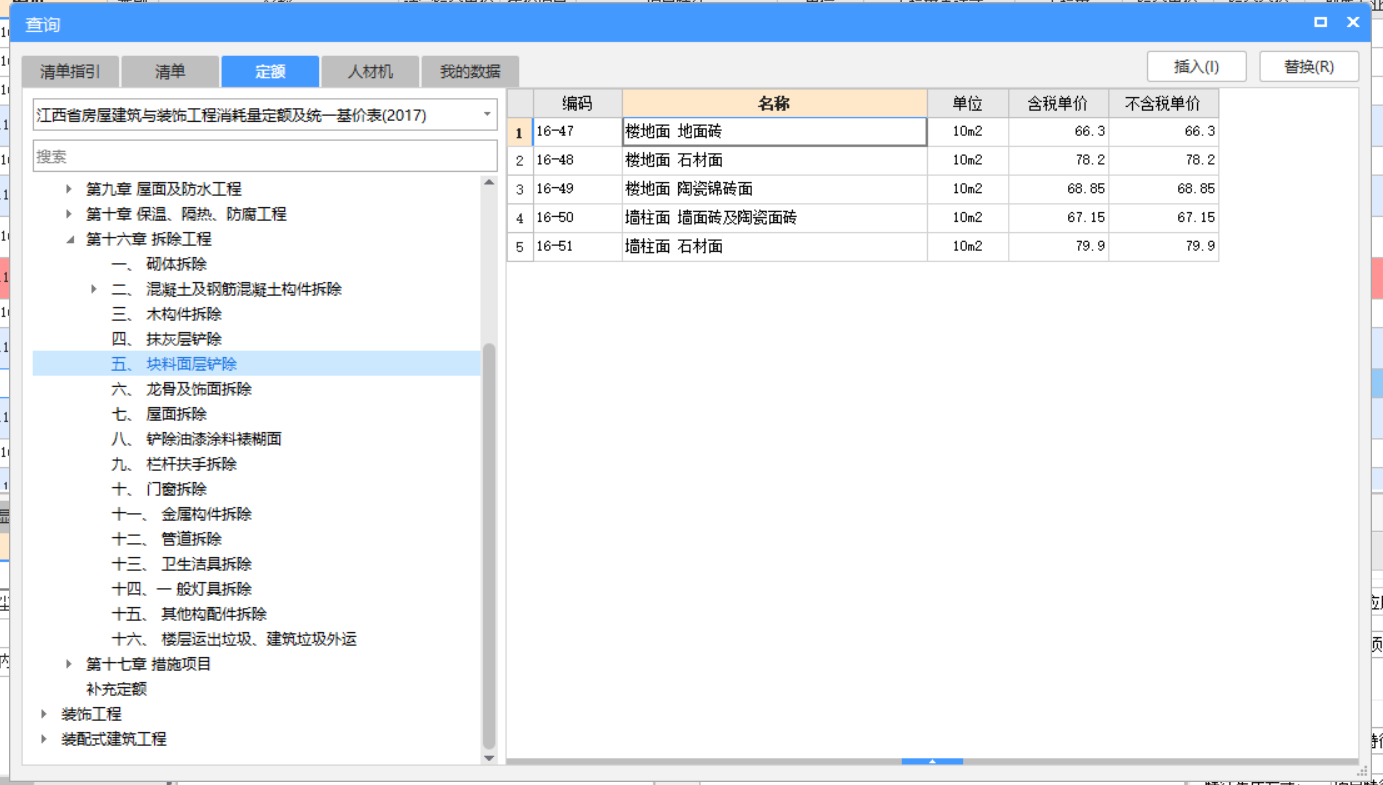
Task: Select row 16-47 楼地面 地面砖
Action: coord(774,132)
